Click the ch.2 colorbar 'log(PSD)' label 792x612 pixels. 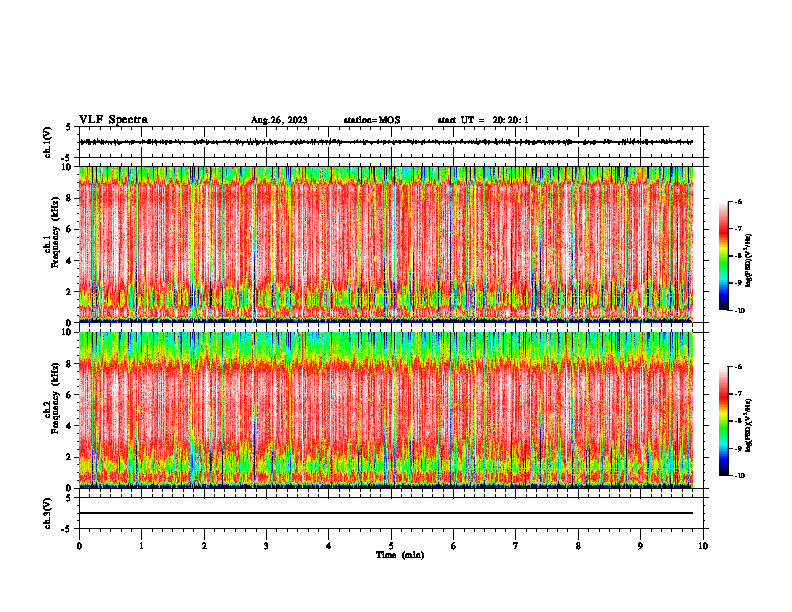748,425
